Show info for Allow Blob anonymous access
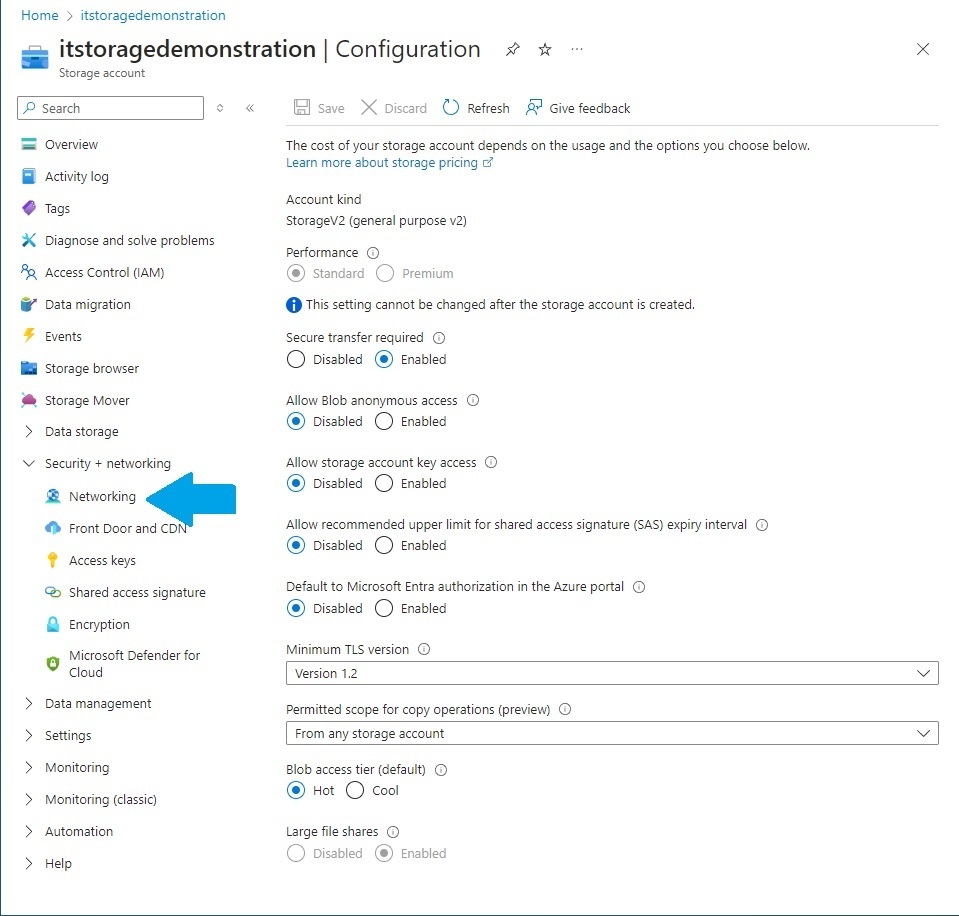Image resolution: width=959 pixels, height=916 pixels. click(x=473, y=400)
